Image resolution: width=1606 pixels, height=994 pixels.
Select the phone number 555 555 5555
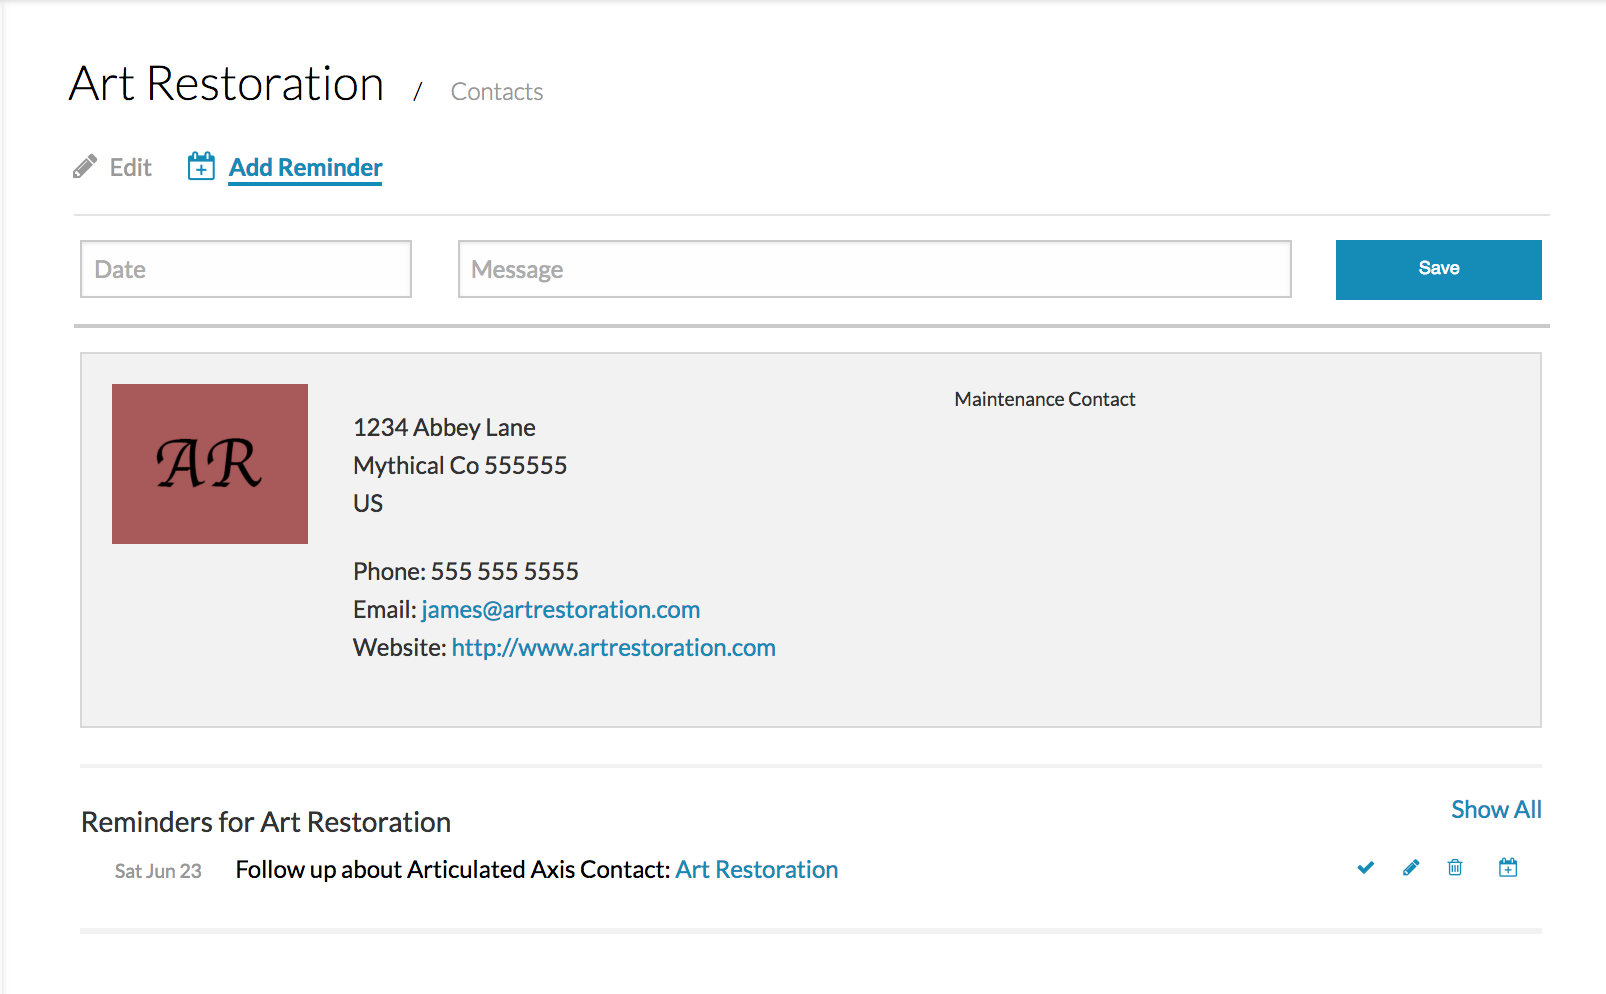[504, 571]
